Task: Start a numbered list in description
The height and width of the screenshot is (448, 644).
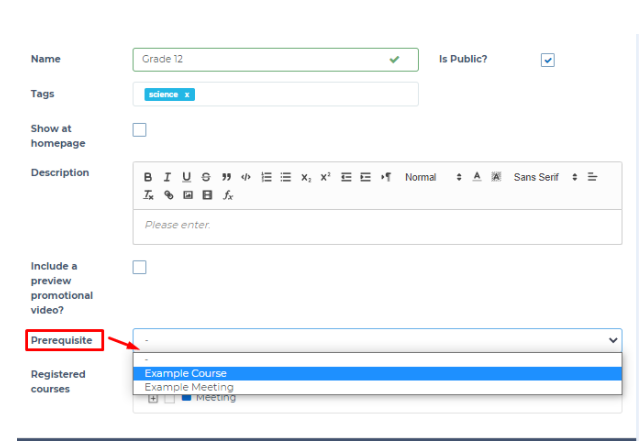Action: pyautogui.click(x=266, y=177)
